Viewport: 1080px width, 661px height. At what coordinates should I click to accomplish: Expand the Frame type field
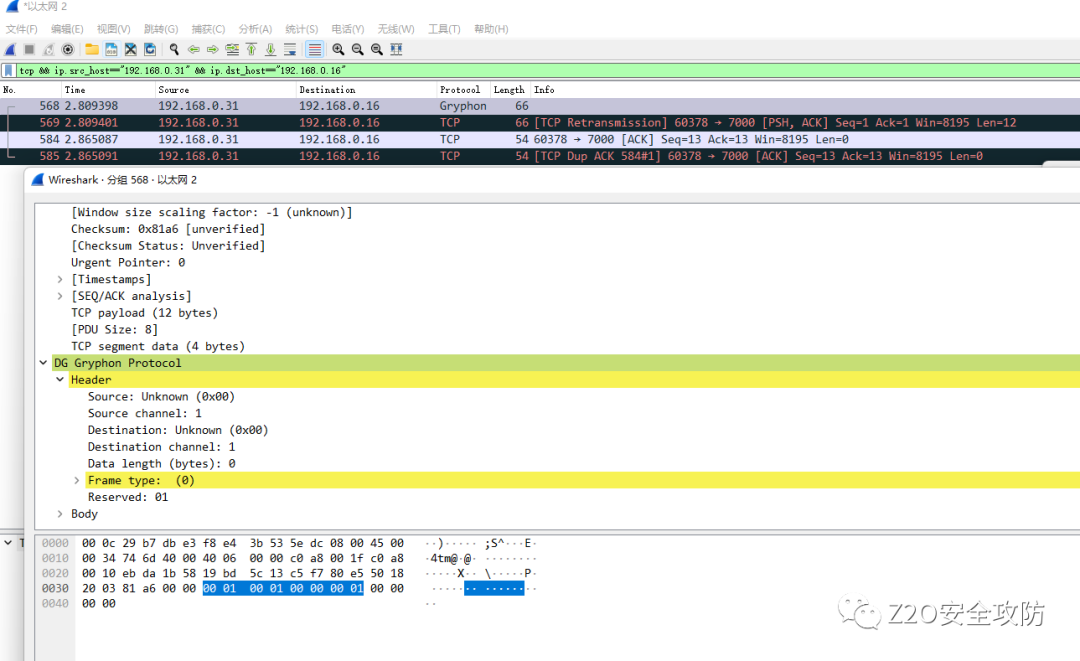77,481
